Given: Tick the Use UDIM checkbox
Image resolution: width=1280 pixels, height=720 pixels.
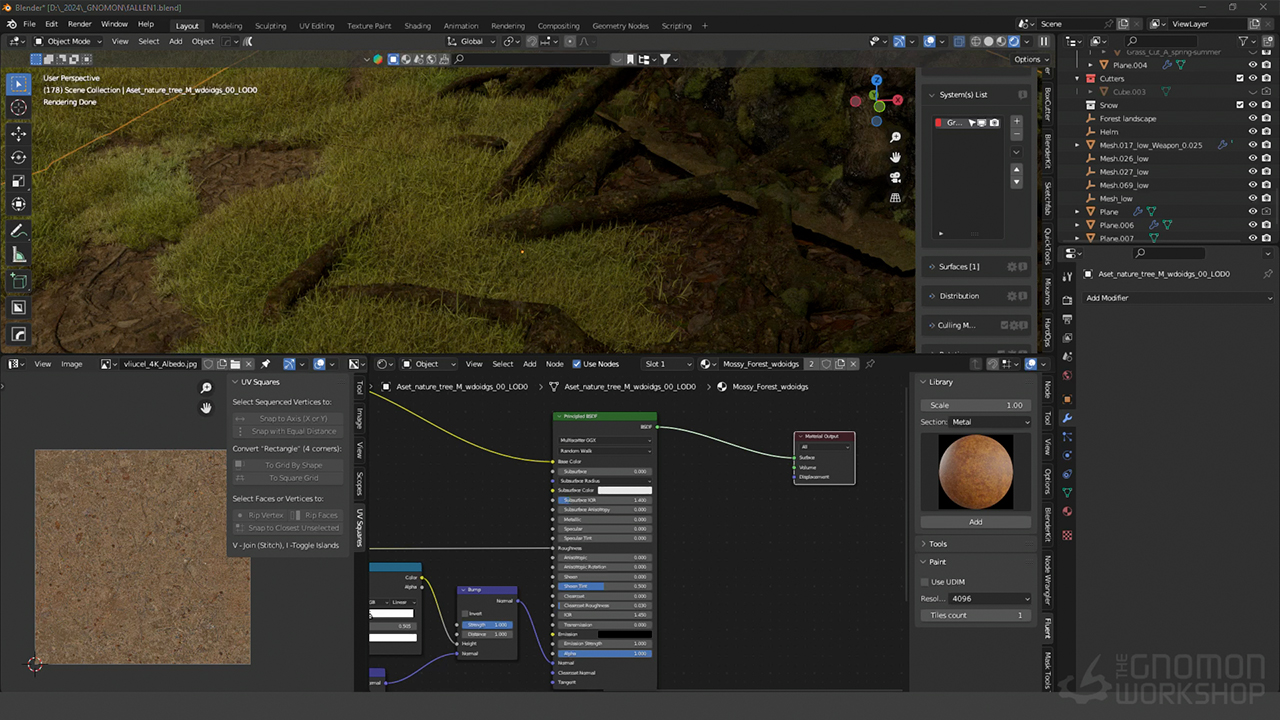Looking at the screenshot, I should (x=925, y=582).
